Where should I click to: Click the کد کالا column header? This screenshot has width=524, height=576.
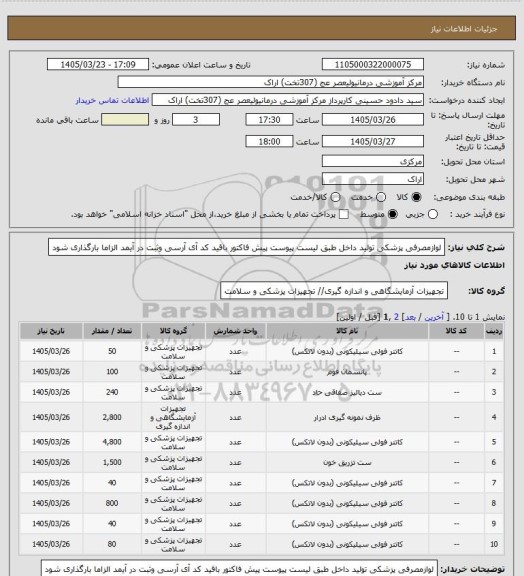pos(456,331)
